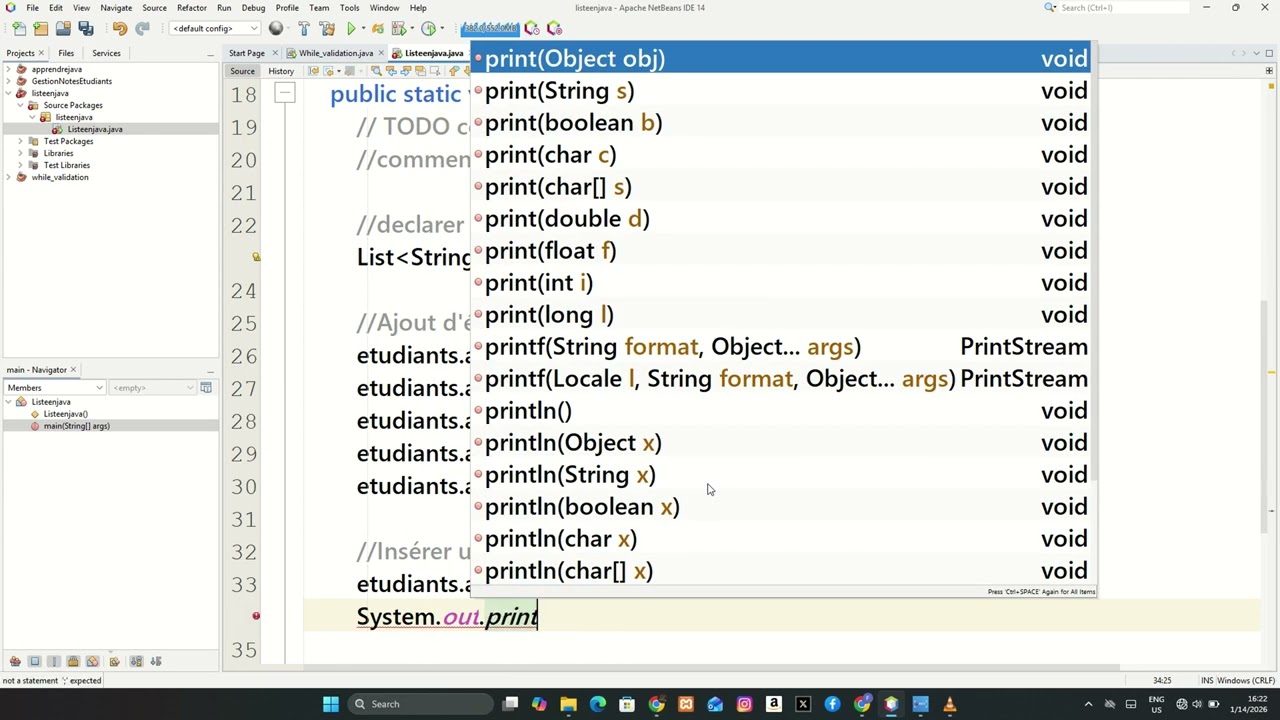Viewport: 1280px width, 720px height.
Task: Open File Explorer from the taskbar
Action: click(568, 704)
